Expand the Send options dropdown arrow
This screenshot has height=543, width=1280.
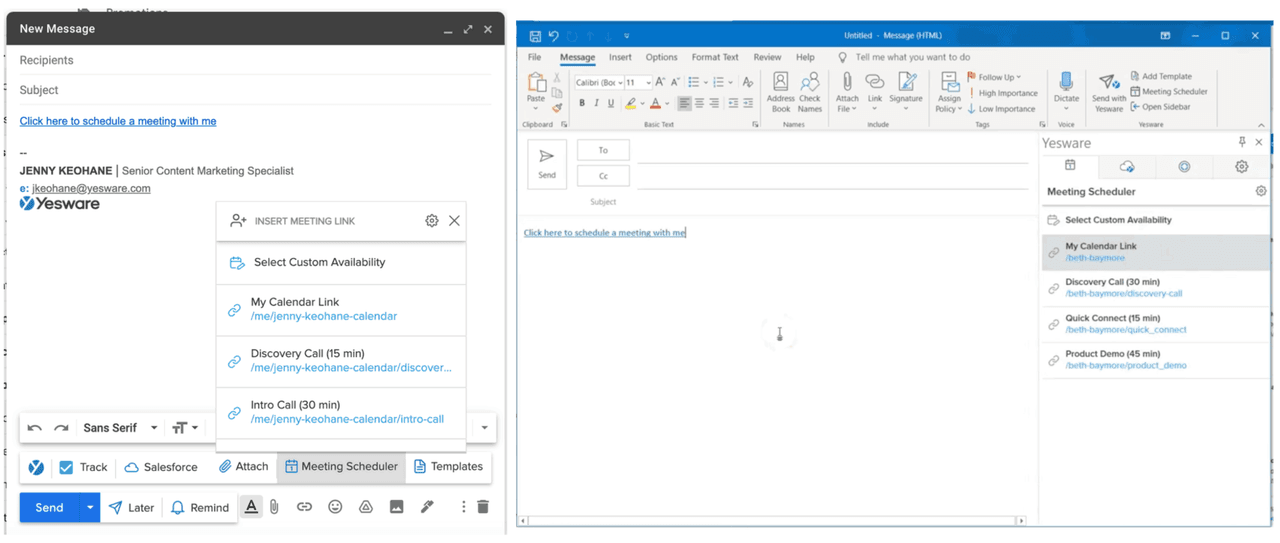click(90, 508)
